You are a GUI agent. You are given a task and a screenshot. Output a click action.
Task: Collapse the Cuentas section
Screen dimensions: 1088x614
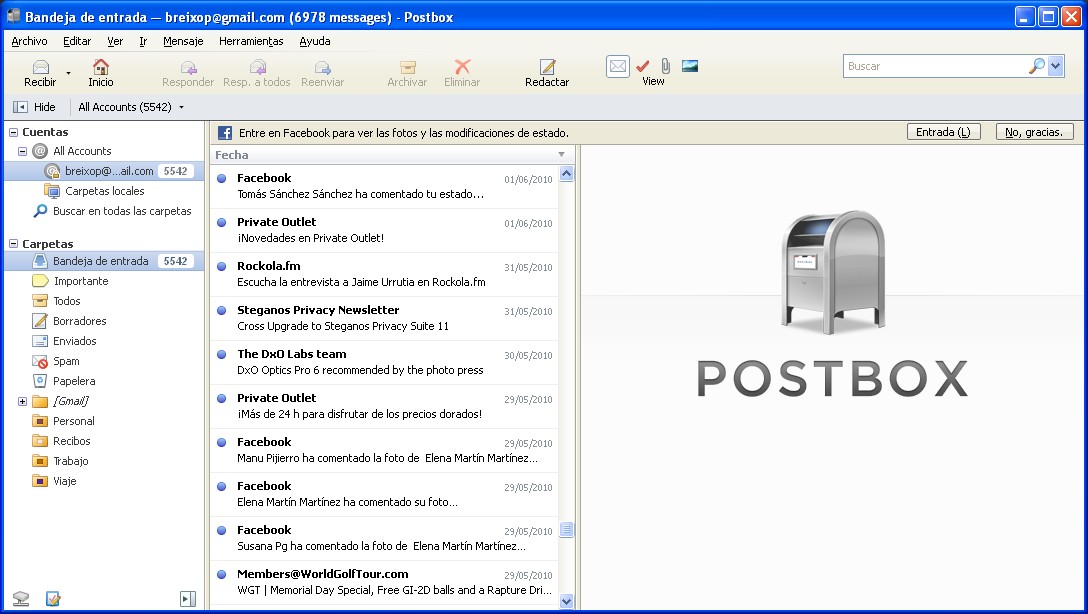[13, 132]
